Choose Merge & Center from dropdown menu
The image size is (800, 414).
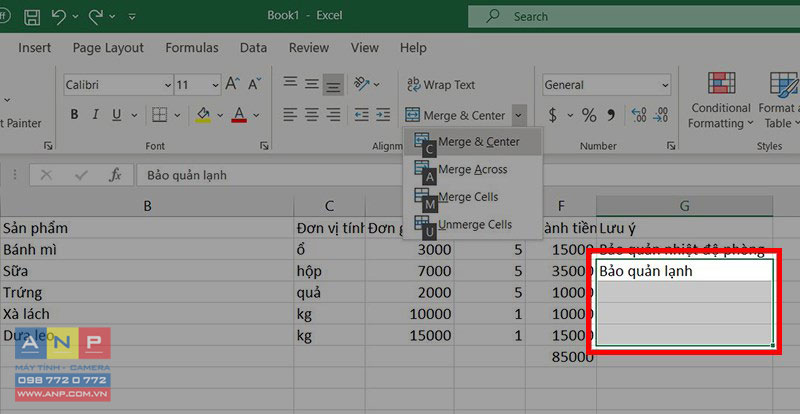tap(472, 142)
